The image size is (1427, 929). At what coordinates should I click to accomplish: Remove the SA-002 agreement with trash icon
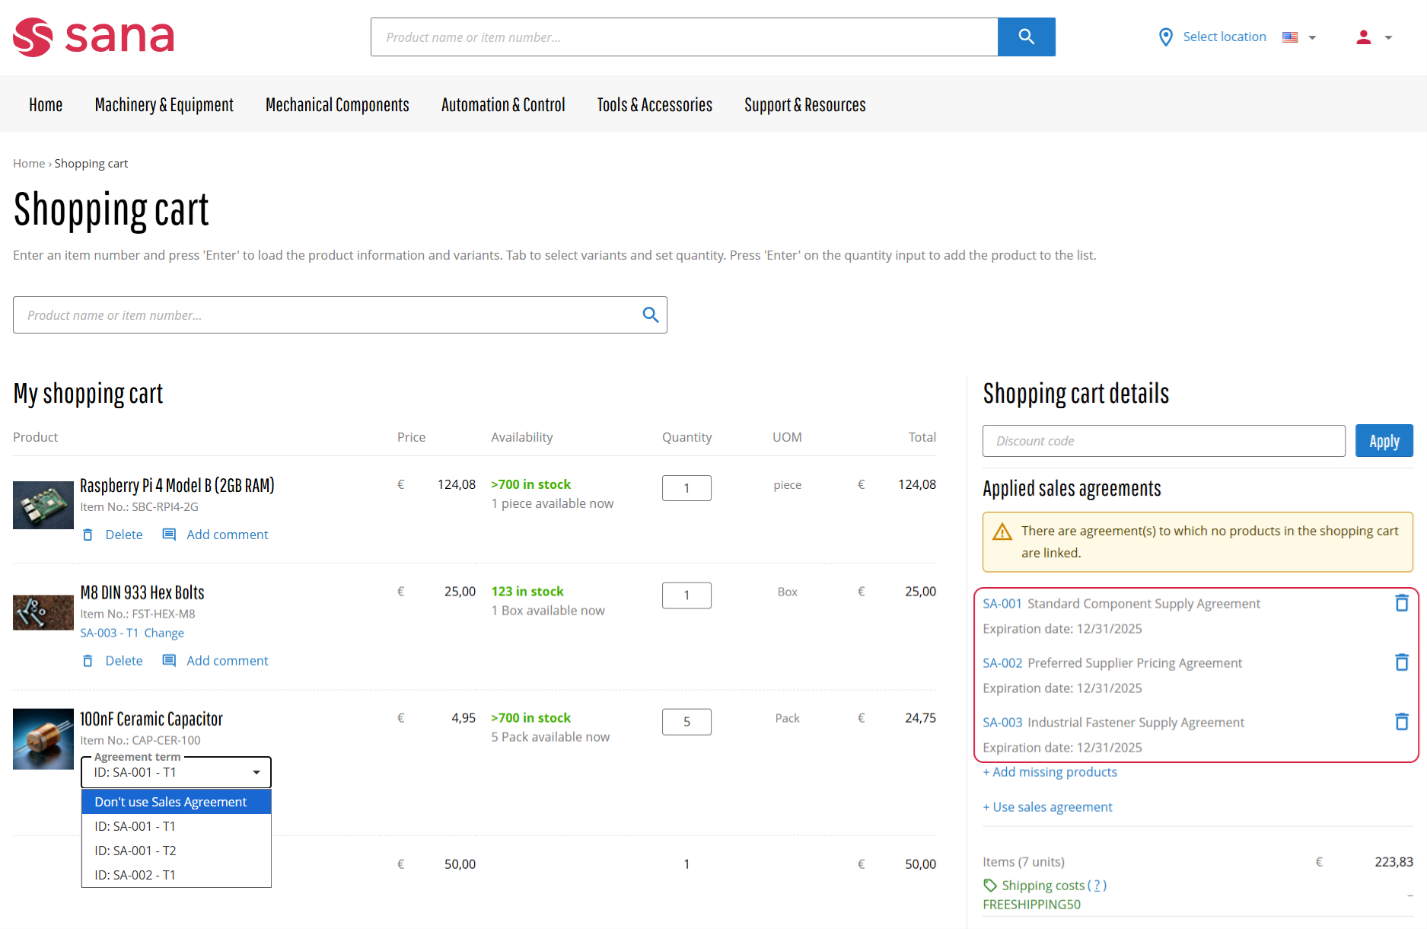pos(1401,662)
